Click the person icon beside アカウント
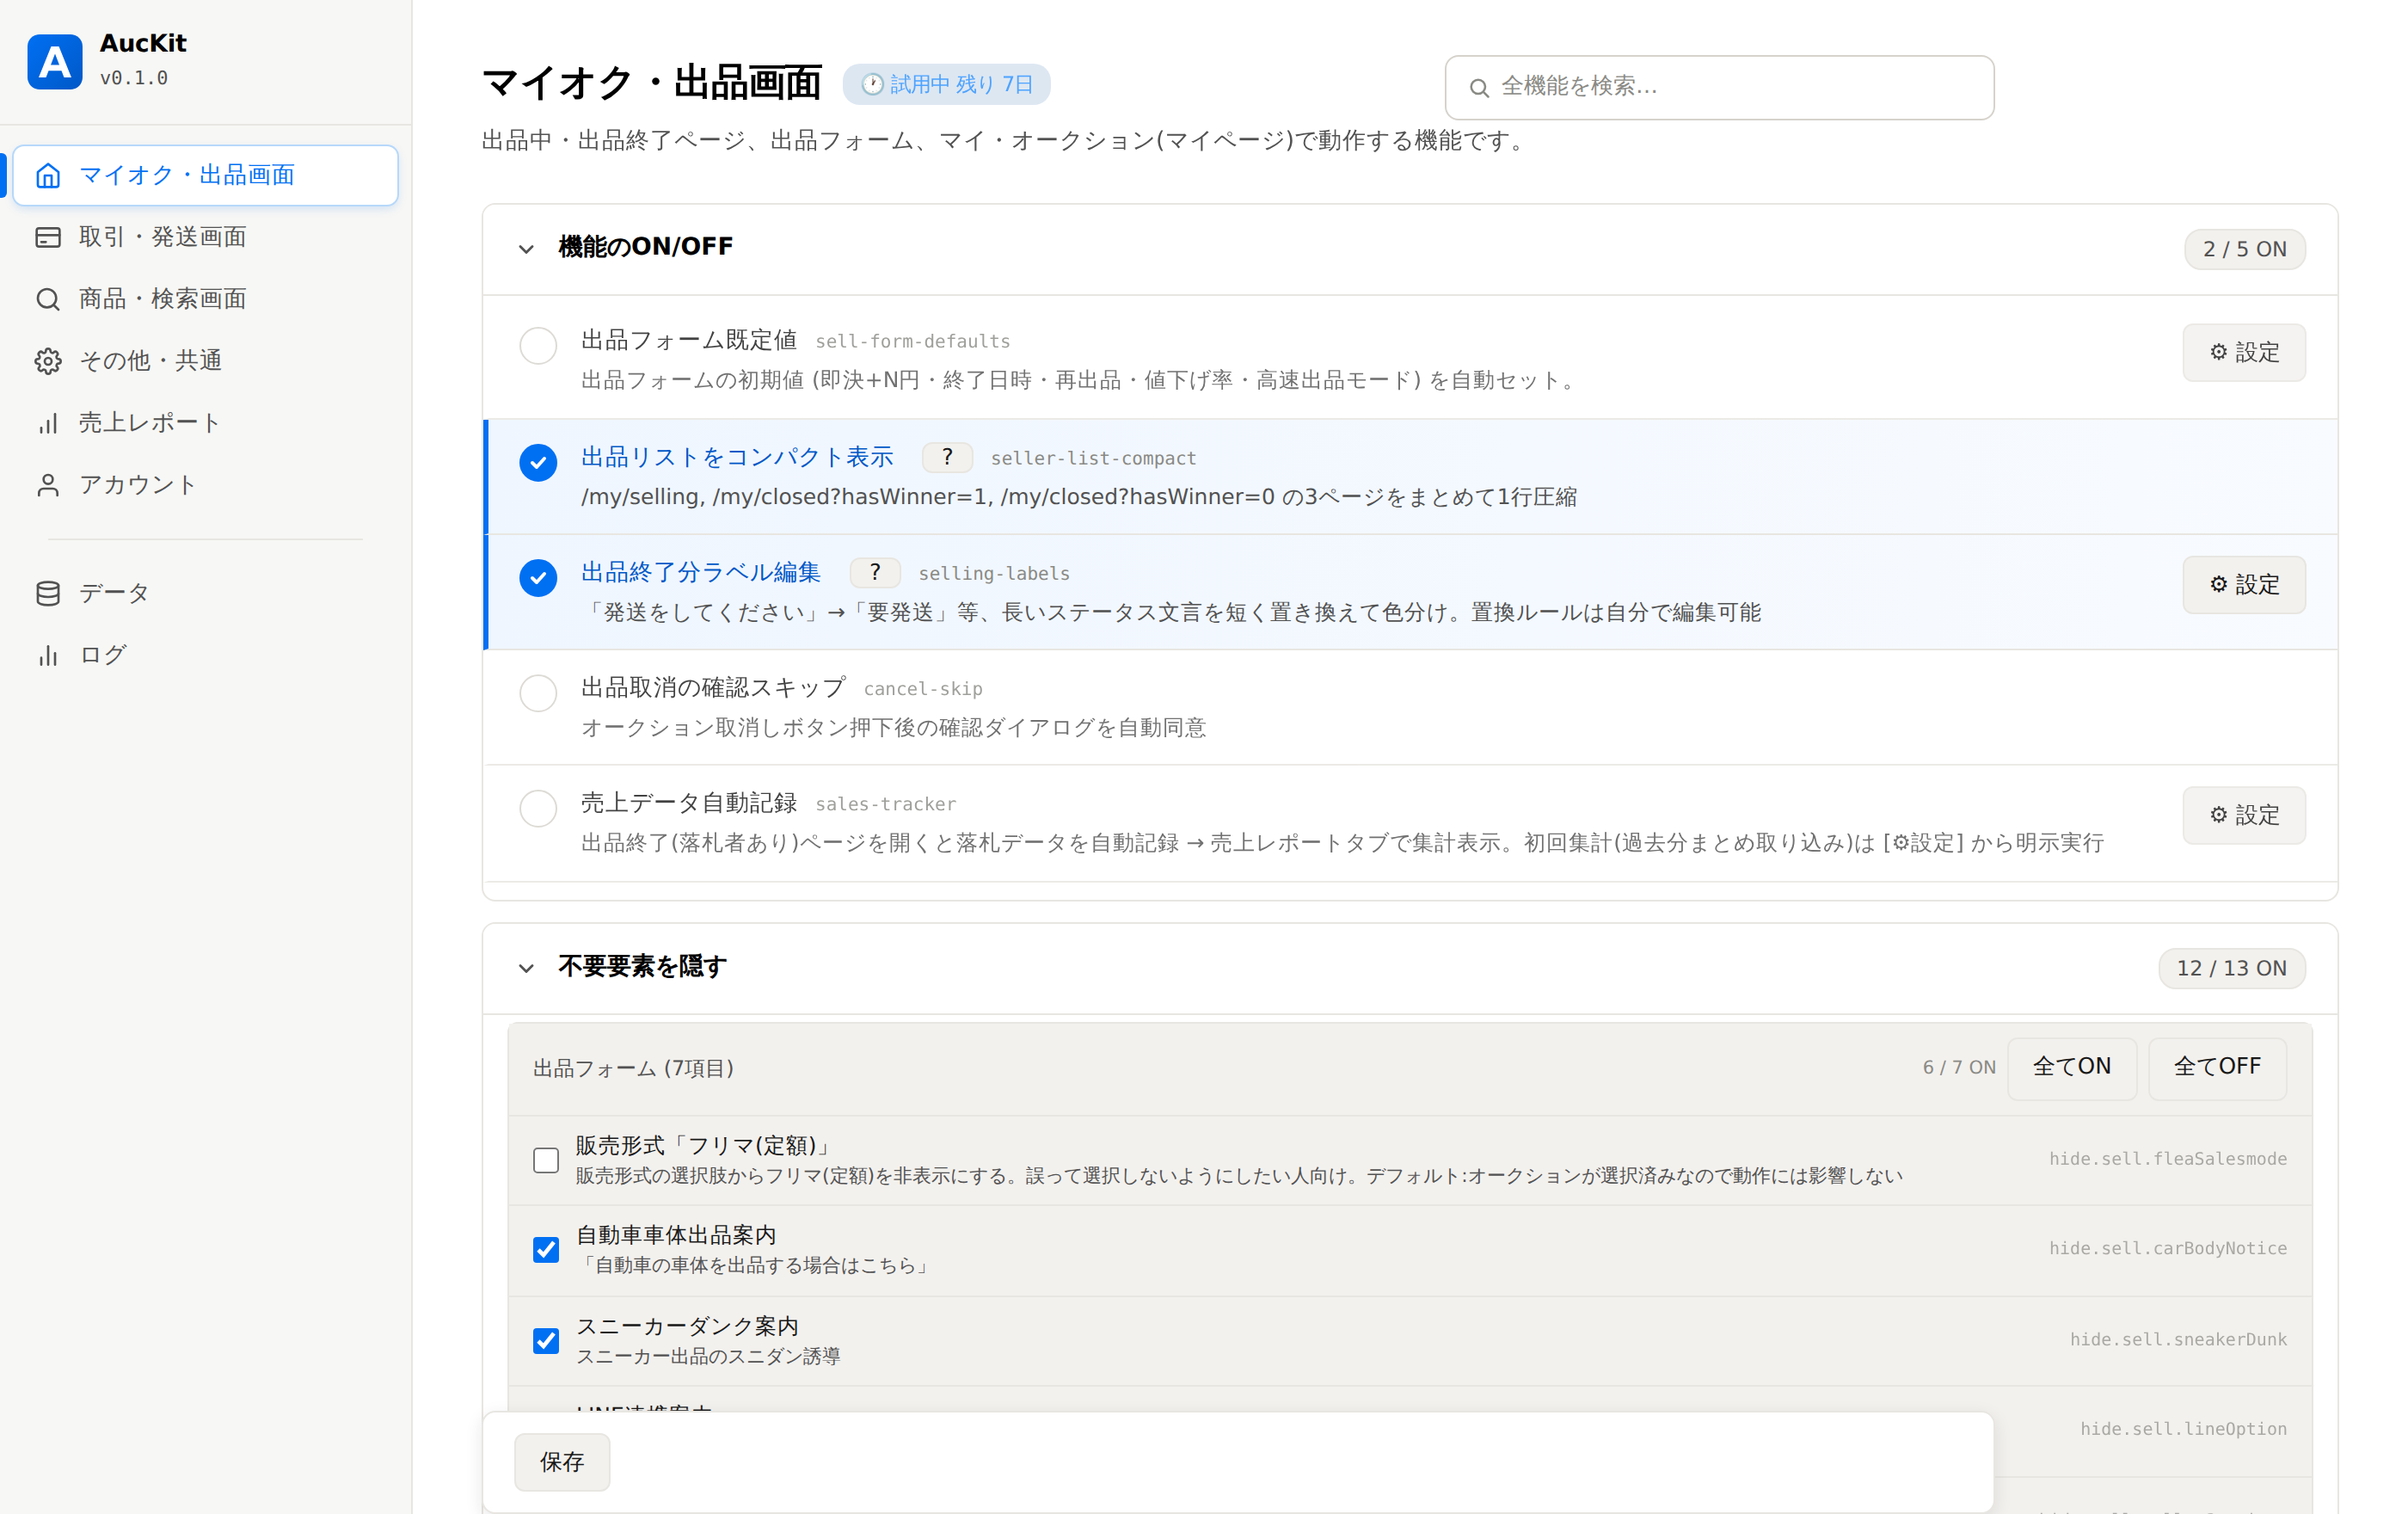Viewport: 2408px width, 1514px height. 48,485
